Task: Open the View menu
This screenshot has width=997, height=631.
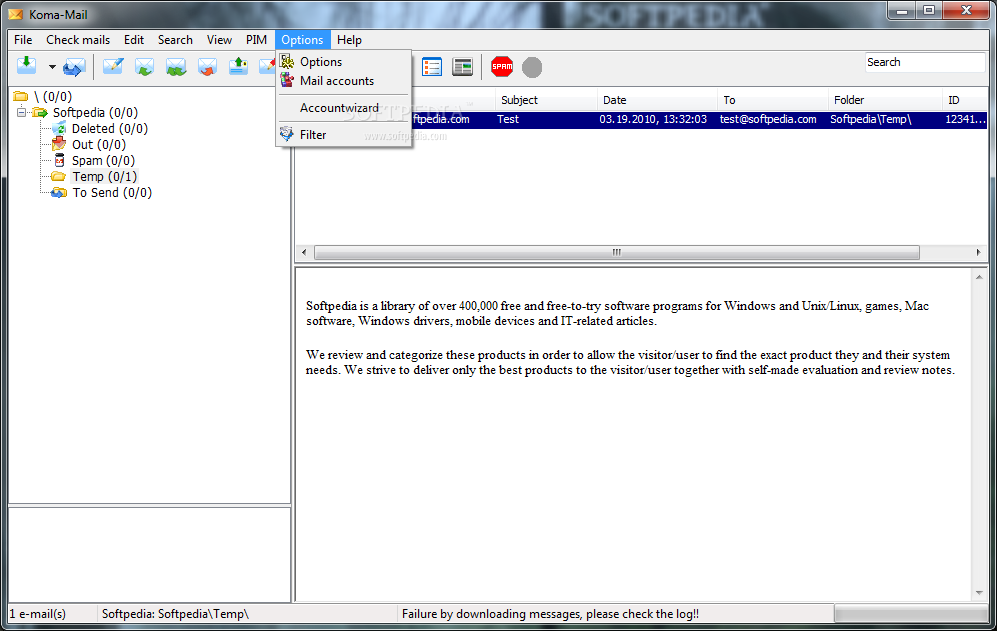Action: (x=219, y=39)
